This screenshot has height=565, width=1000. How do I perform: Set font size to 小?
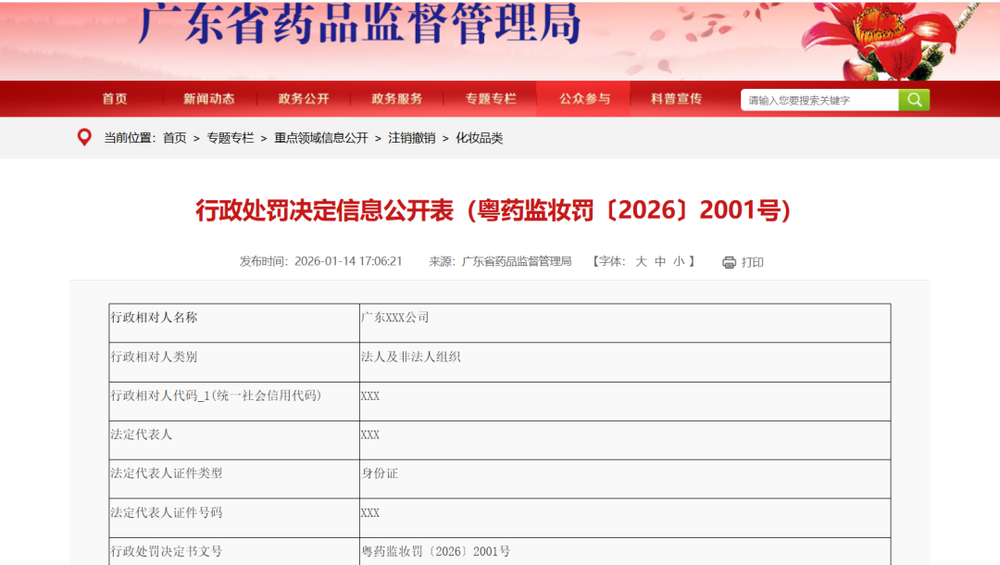click(x=678, y=261)
